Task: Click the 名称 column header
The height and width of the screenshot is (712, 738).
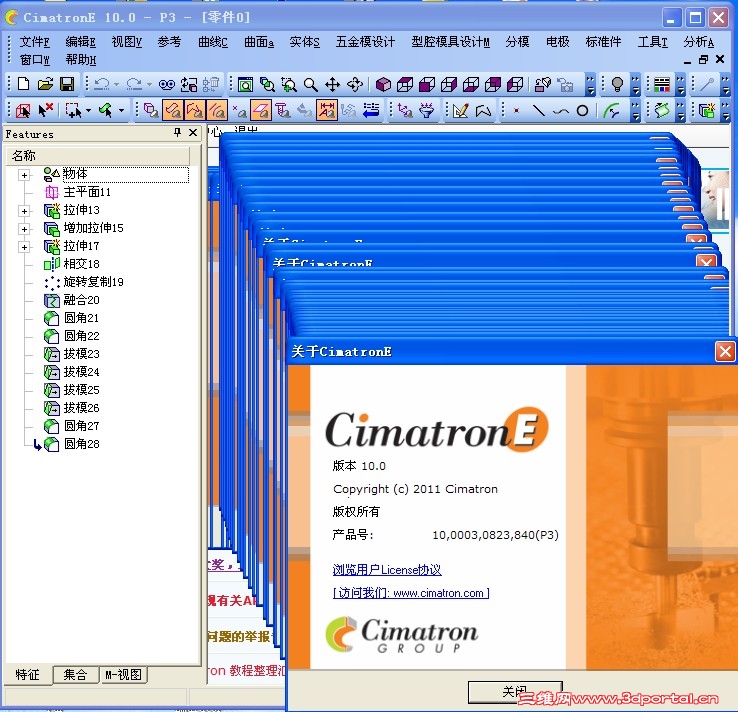Action: tap(98, 156)
